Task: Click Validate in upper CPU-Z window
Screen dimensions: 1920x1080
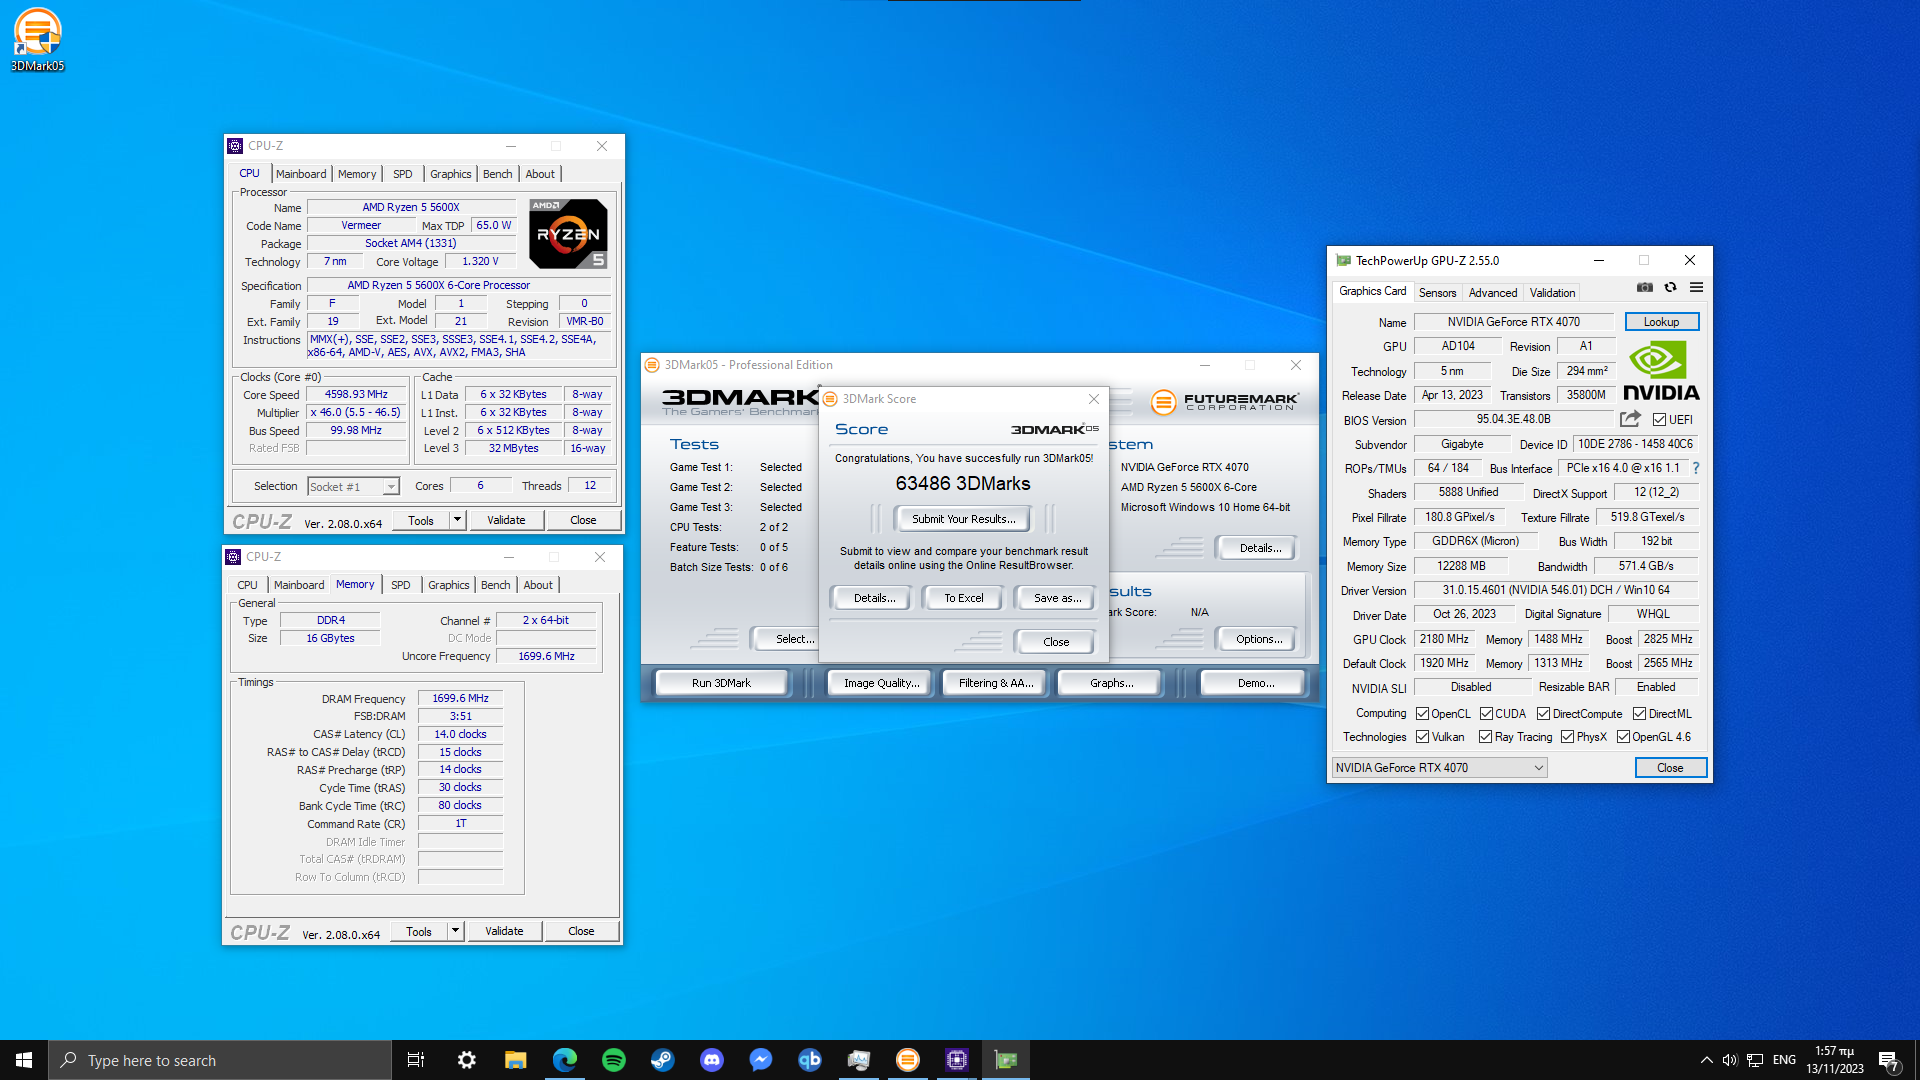Action: point(506,520)
